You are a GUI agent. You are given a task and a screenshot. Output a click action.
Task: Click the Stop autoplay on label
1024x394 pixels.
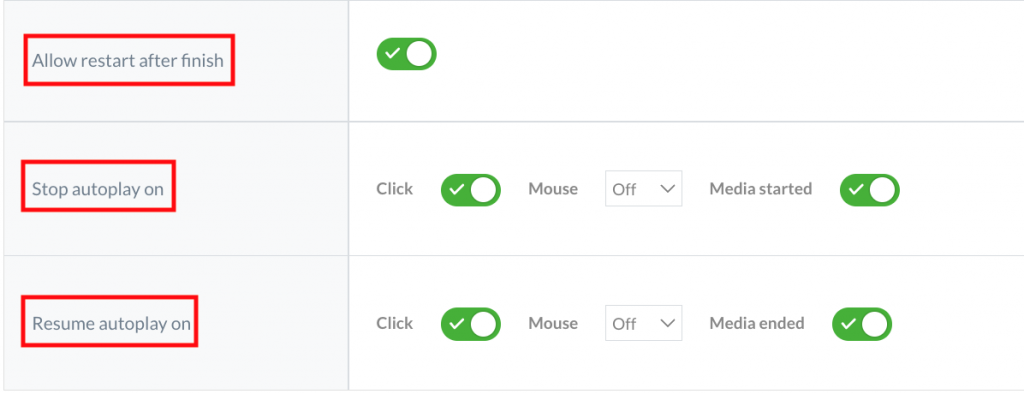[x=98, y=189]
